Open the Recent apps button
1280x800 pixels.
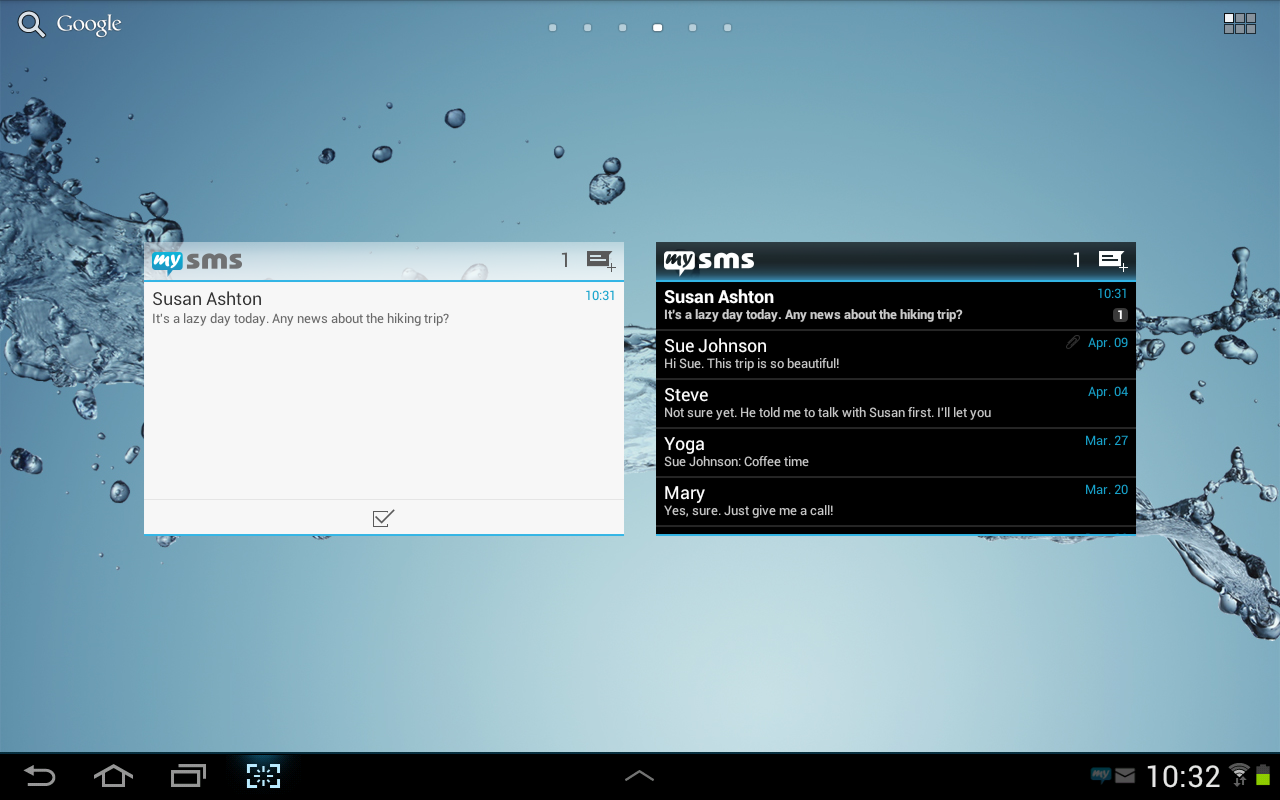[188, 776]
